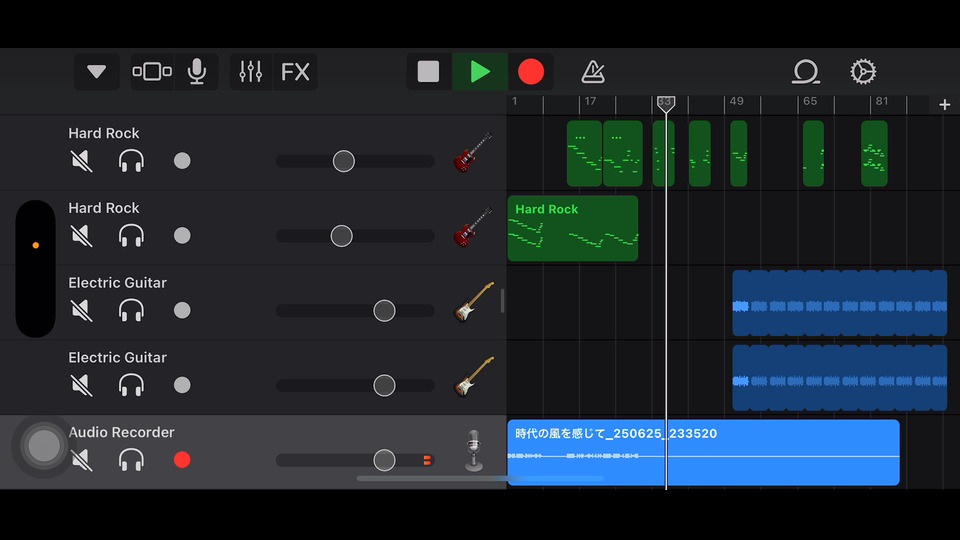960x540 pixels.
Task: Select the 'Hard Rock' labeled green region
Action: click(x=572, y=228)
